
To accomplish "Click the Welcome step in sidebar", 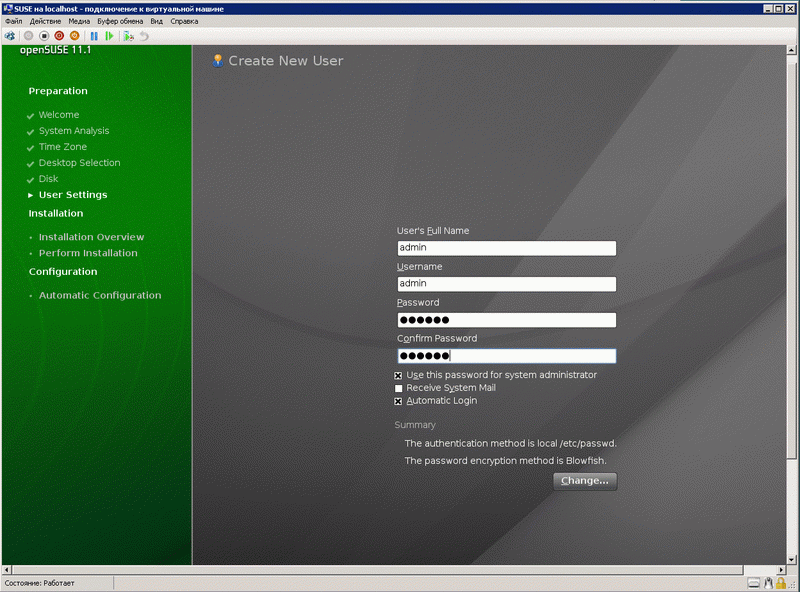I will tap(59, 115).
